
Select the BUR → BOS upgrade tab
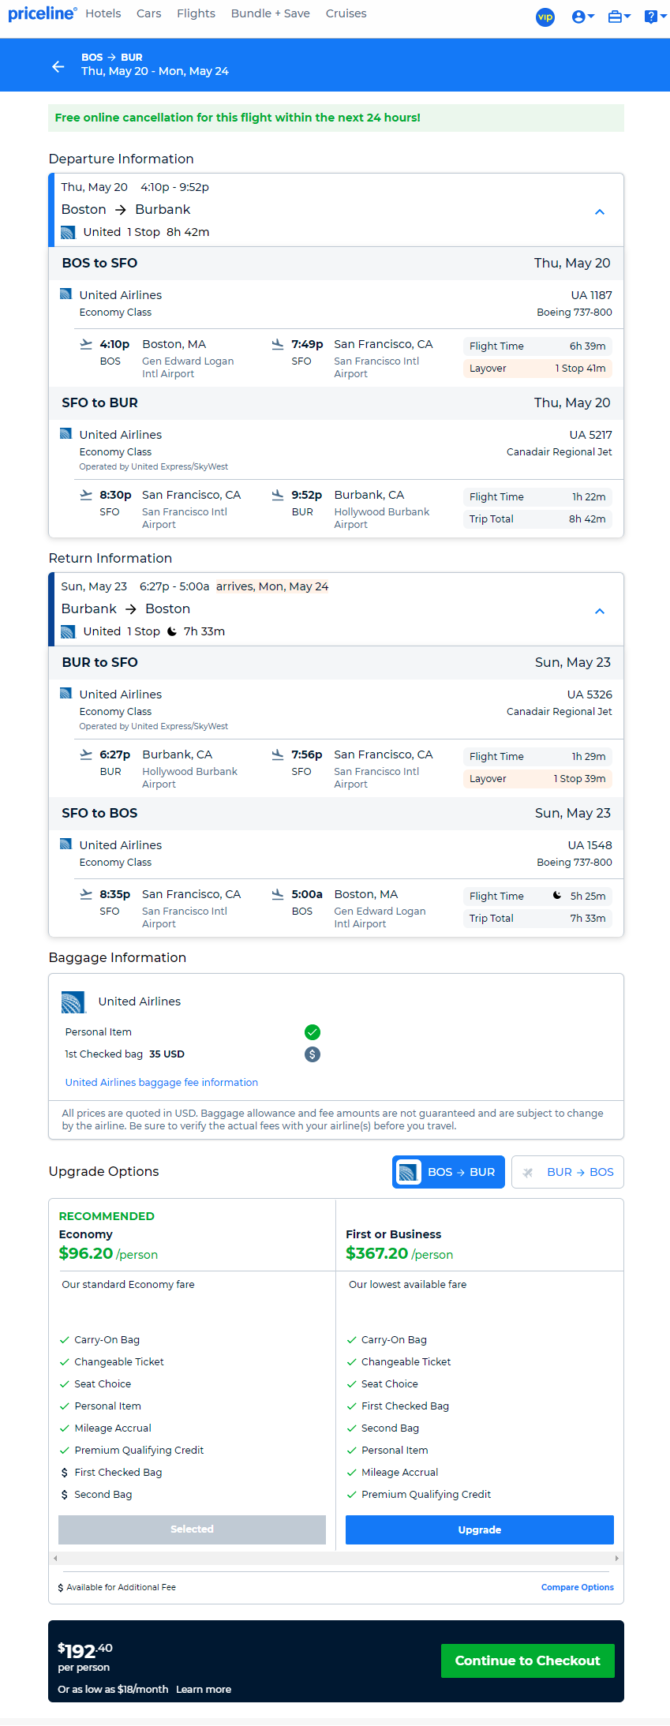567,1172
